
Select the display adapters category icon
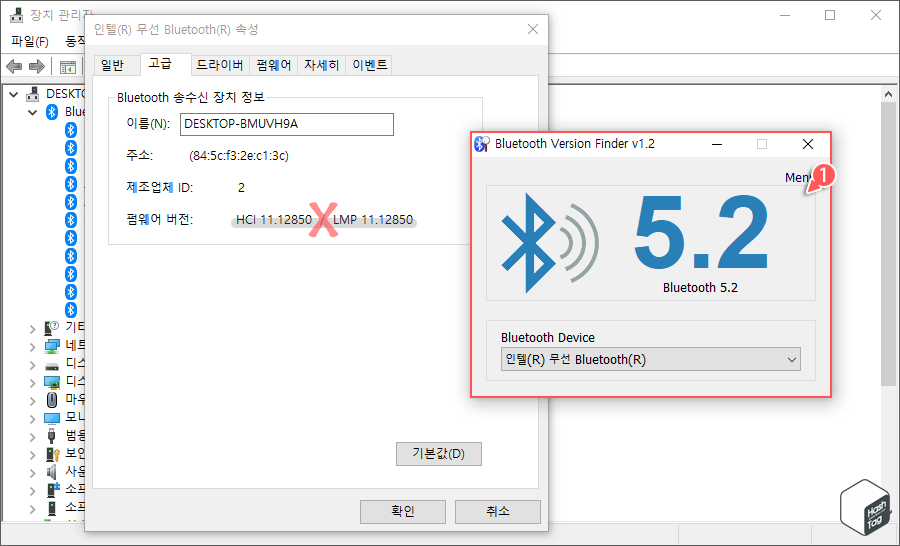click(52, 382)
